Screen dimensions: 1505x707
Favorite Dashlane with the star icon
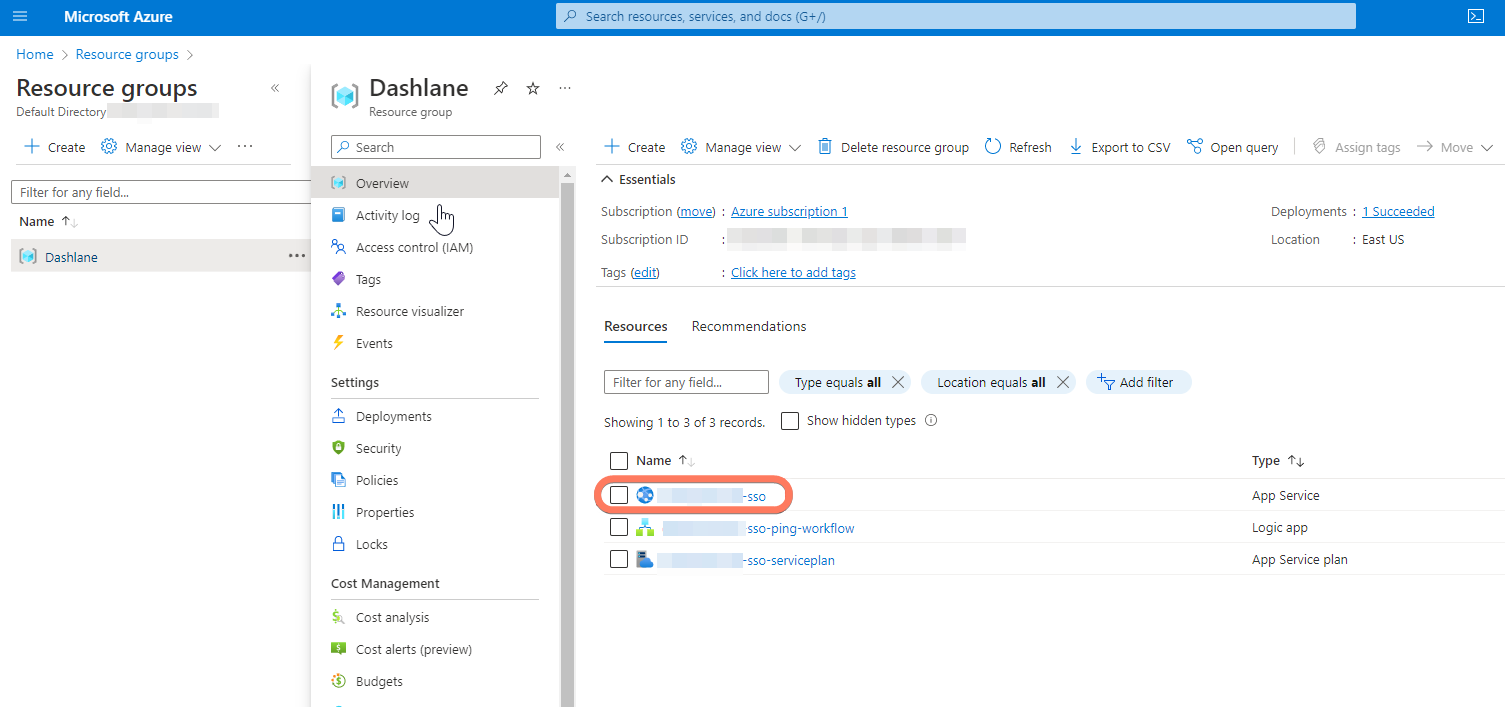[533, 89]
